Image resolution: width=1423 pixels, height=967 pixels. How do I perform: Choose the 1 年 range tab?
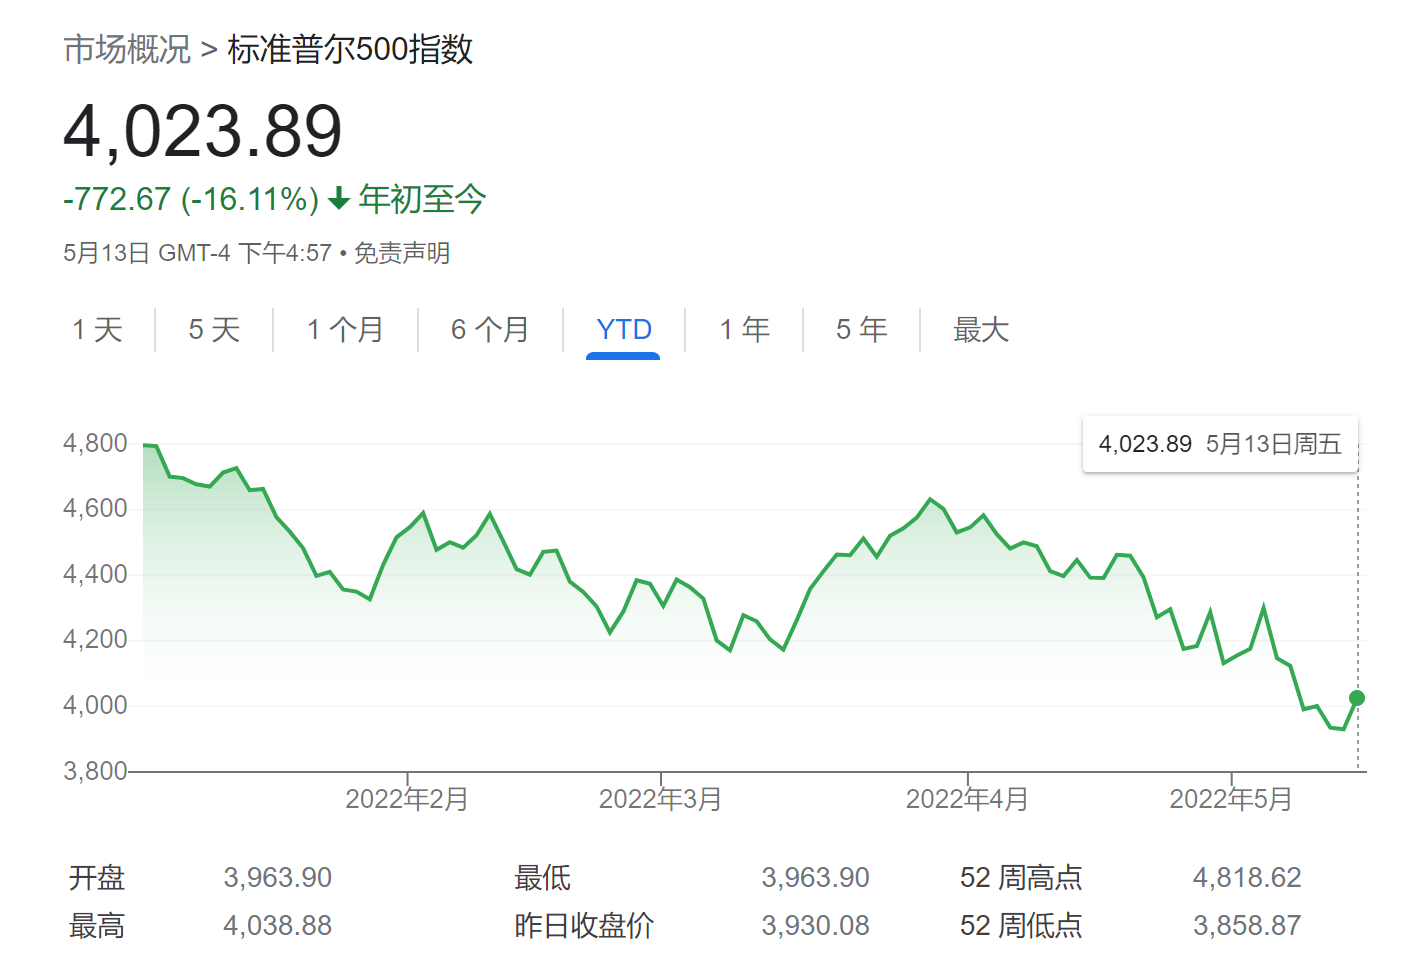point(744,330)
